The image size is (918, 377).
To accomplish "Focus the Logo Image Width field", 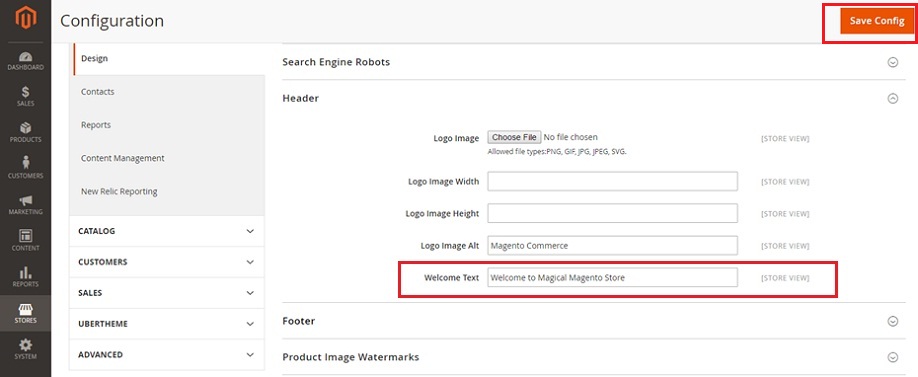I will 612,181.
